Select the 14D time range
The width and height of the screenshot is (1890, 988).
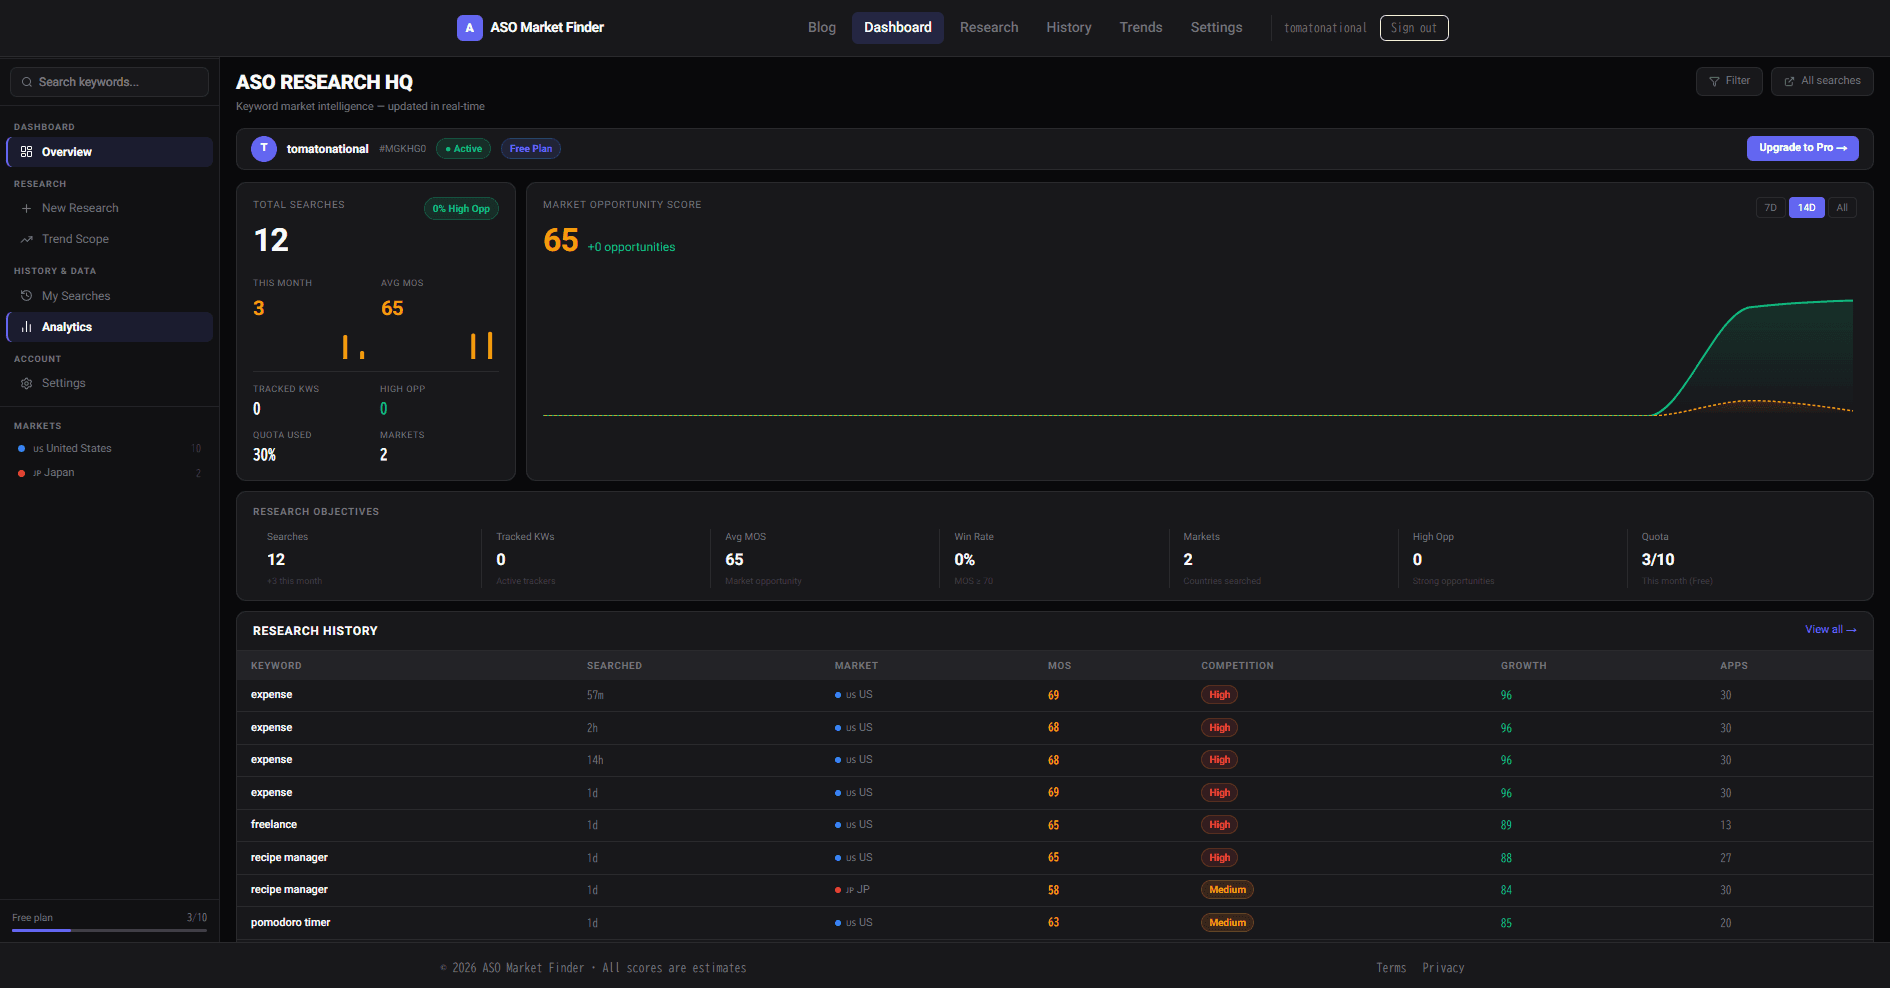coord(1806,208)
